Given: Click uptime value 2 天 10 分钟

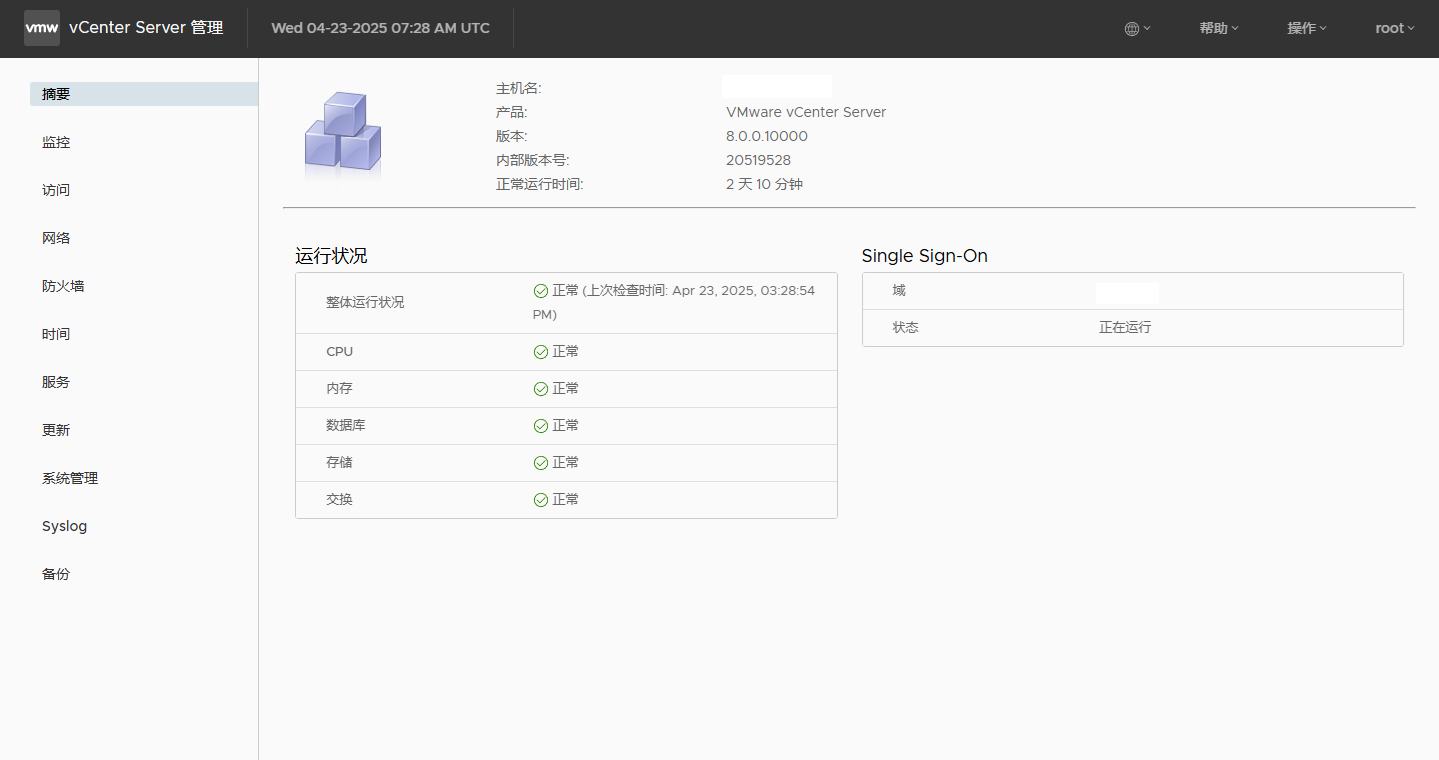Looking at the screenshot, I should [x=764, y=184].
